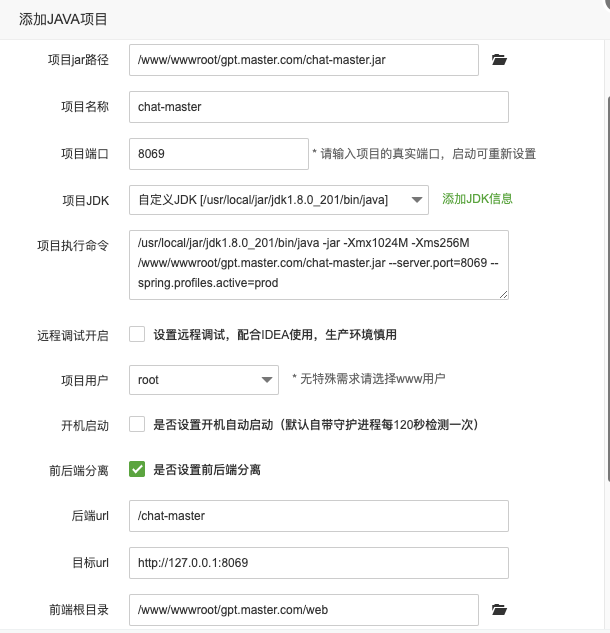Click the 项目用户 label
The width and height of the screenshot is (610, 633).
[x=85, y=380]
